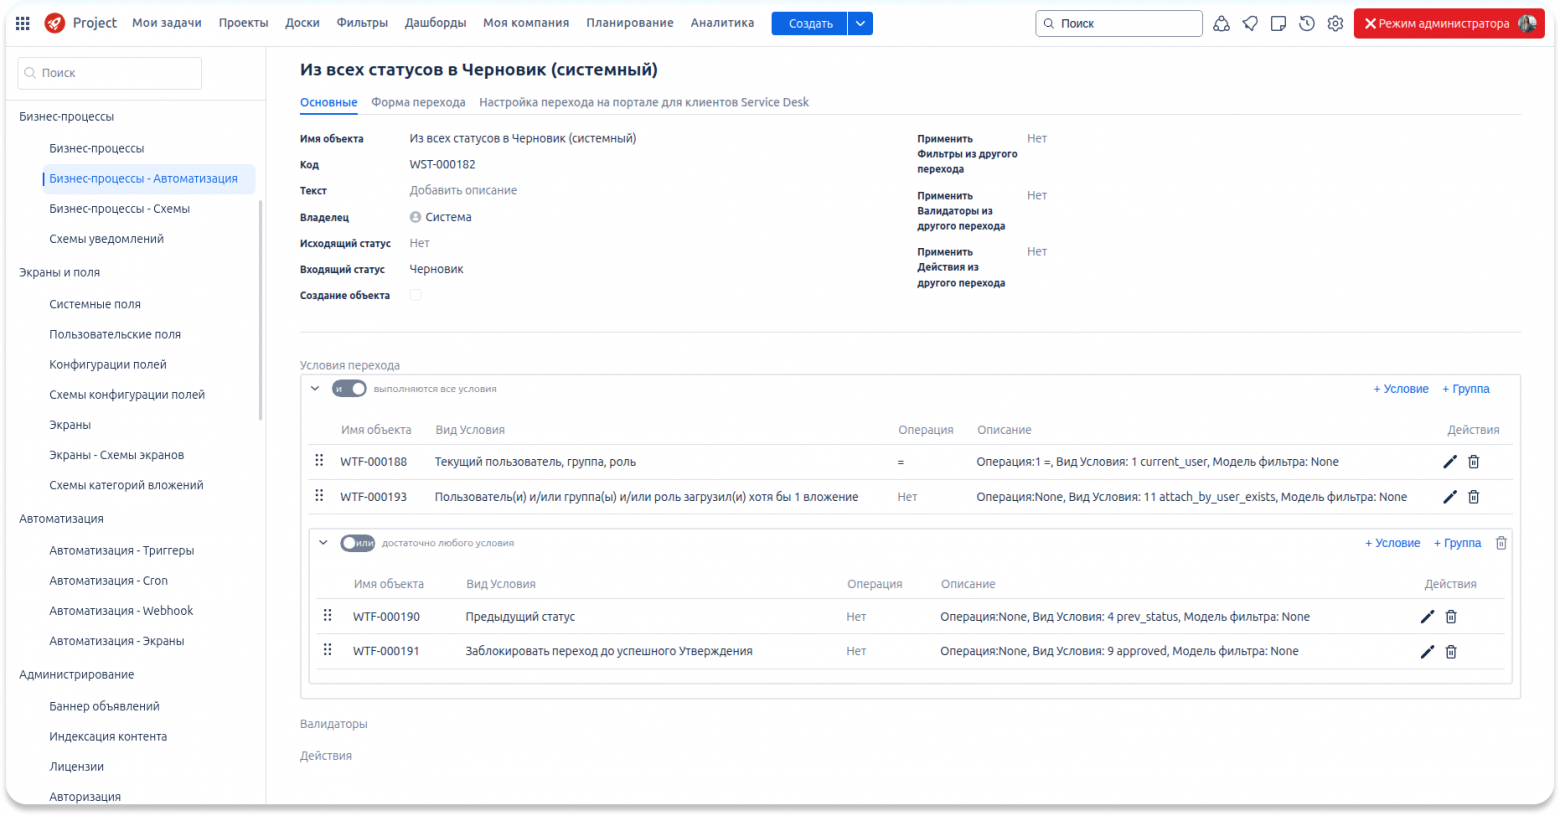
Task: Delete condition WTF-000190
Action: [1451, 617]
